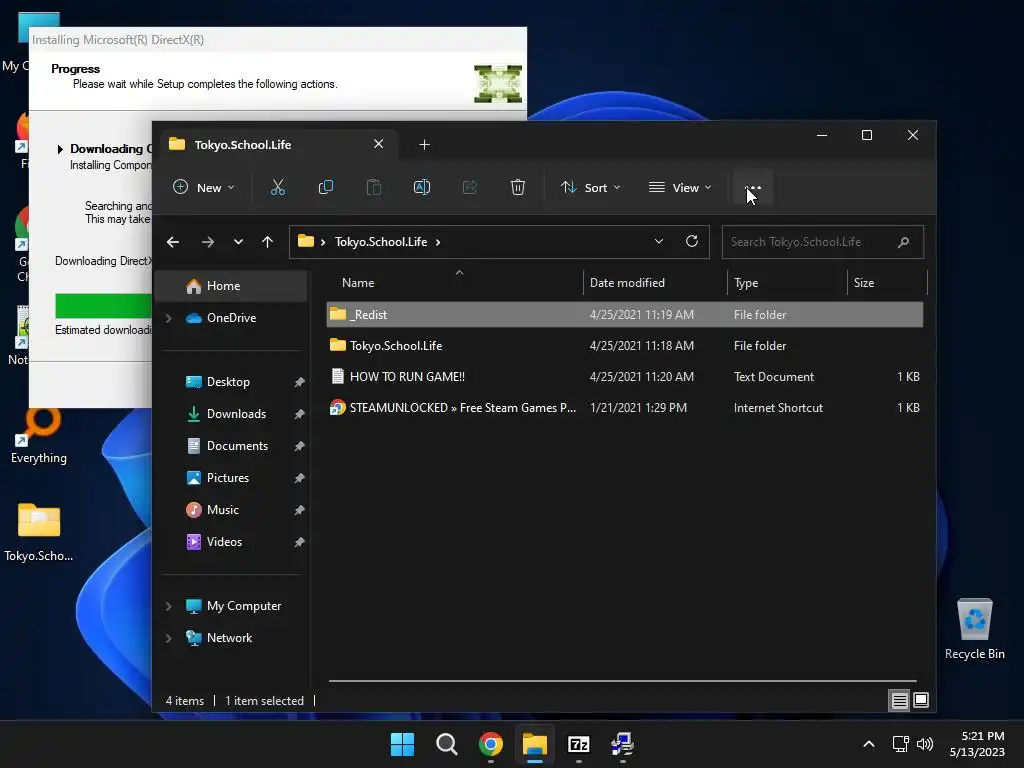Click the Copy icon in toolbar
The width and height of the screenshot is (1024, 768).
tap(325, 187)
